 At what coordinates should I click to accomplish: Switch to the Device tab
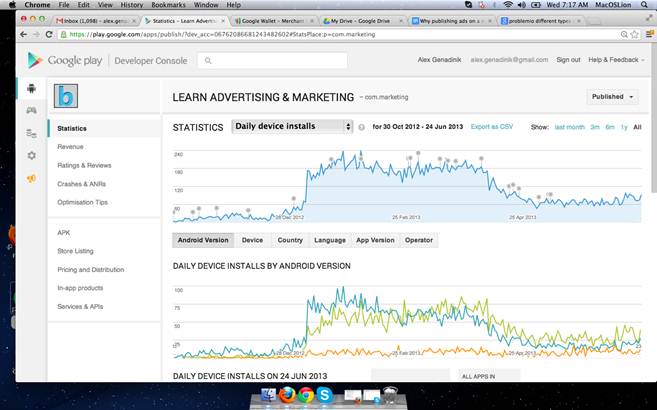[x=252, y=240]
